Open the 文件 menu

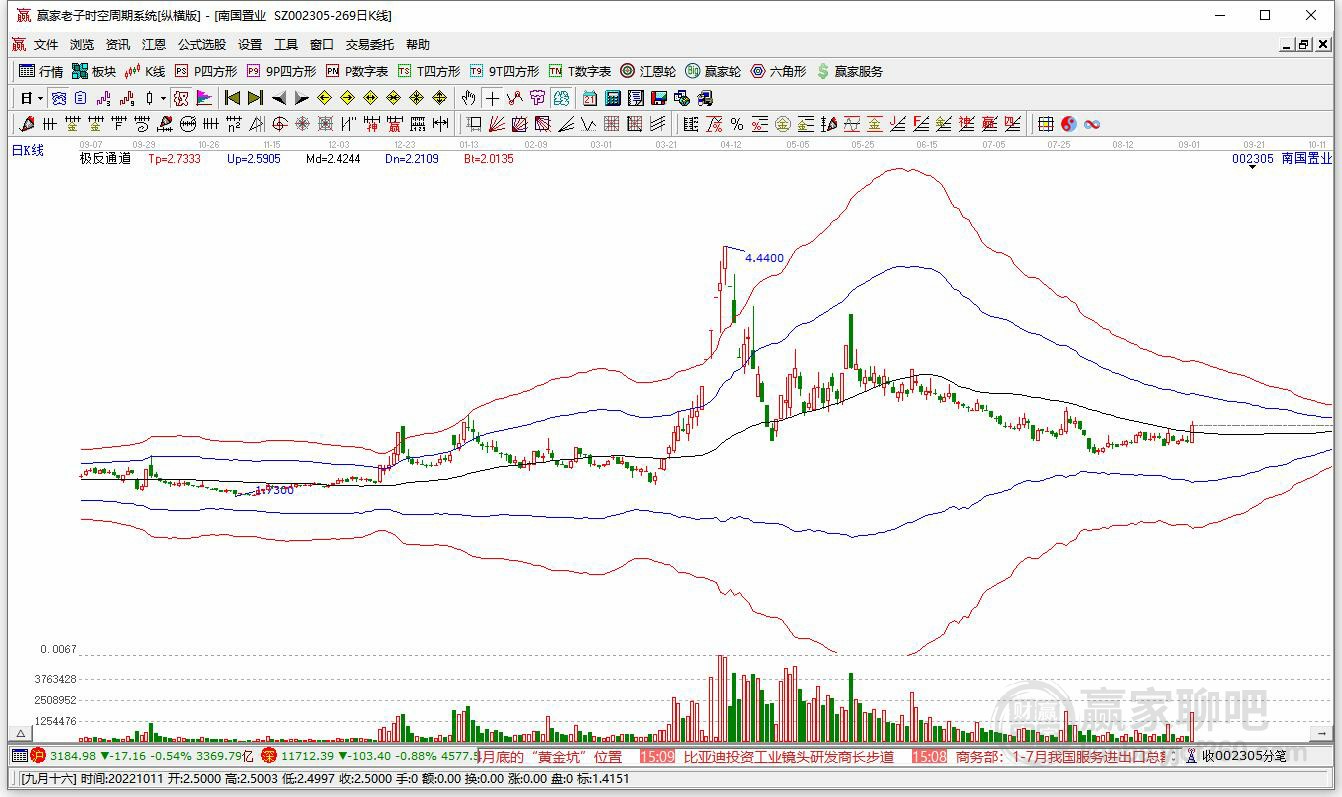point(46,45)
